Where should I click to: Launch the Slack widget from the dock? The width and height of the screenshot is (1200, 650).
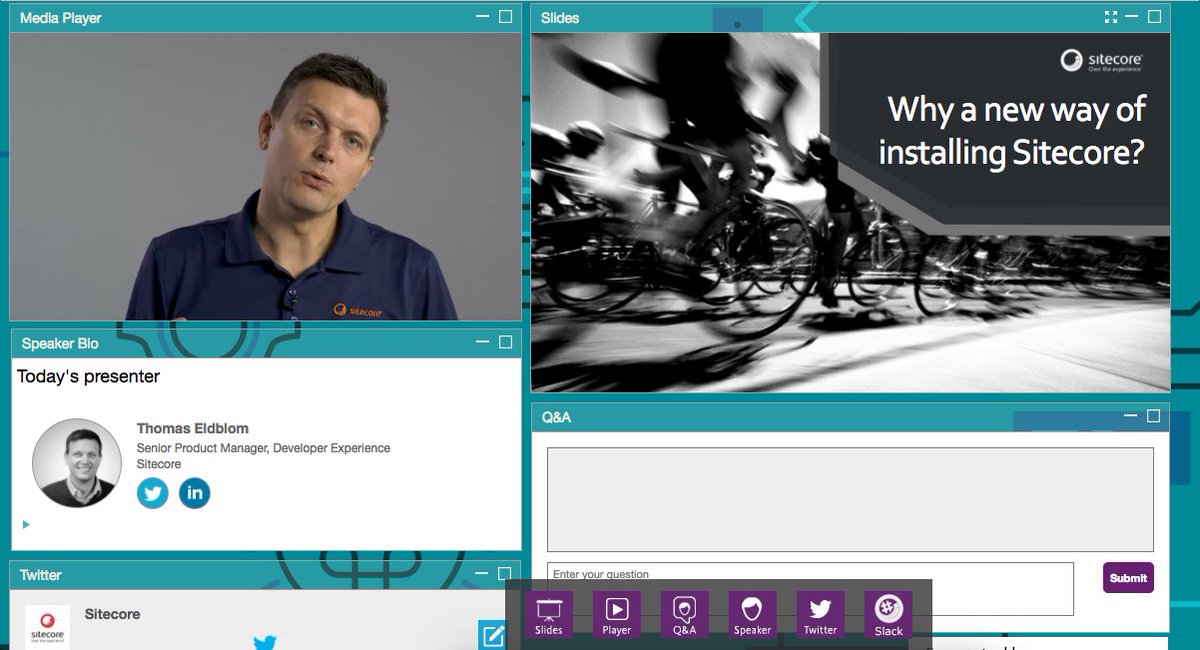887,612
